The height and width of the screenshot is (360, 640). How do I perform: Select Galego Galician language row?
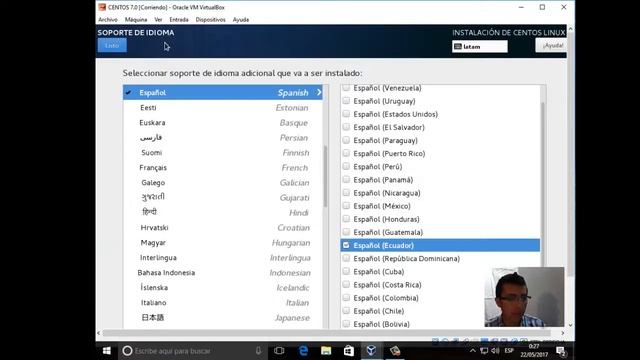[x=223, y=183]
